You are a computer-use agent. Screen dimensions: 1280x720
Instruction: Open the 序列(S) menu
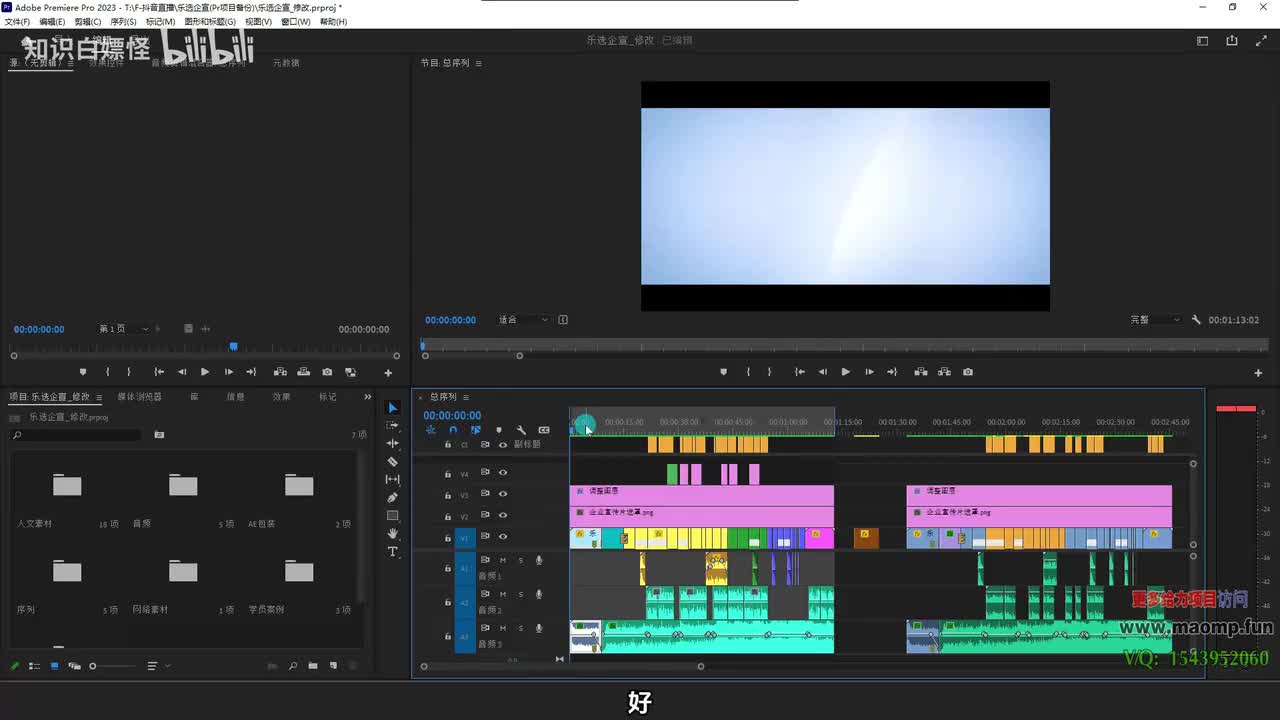(123, 22)
